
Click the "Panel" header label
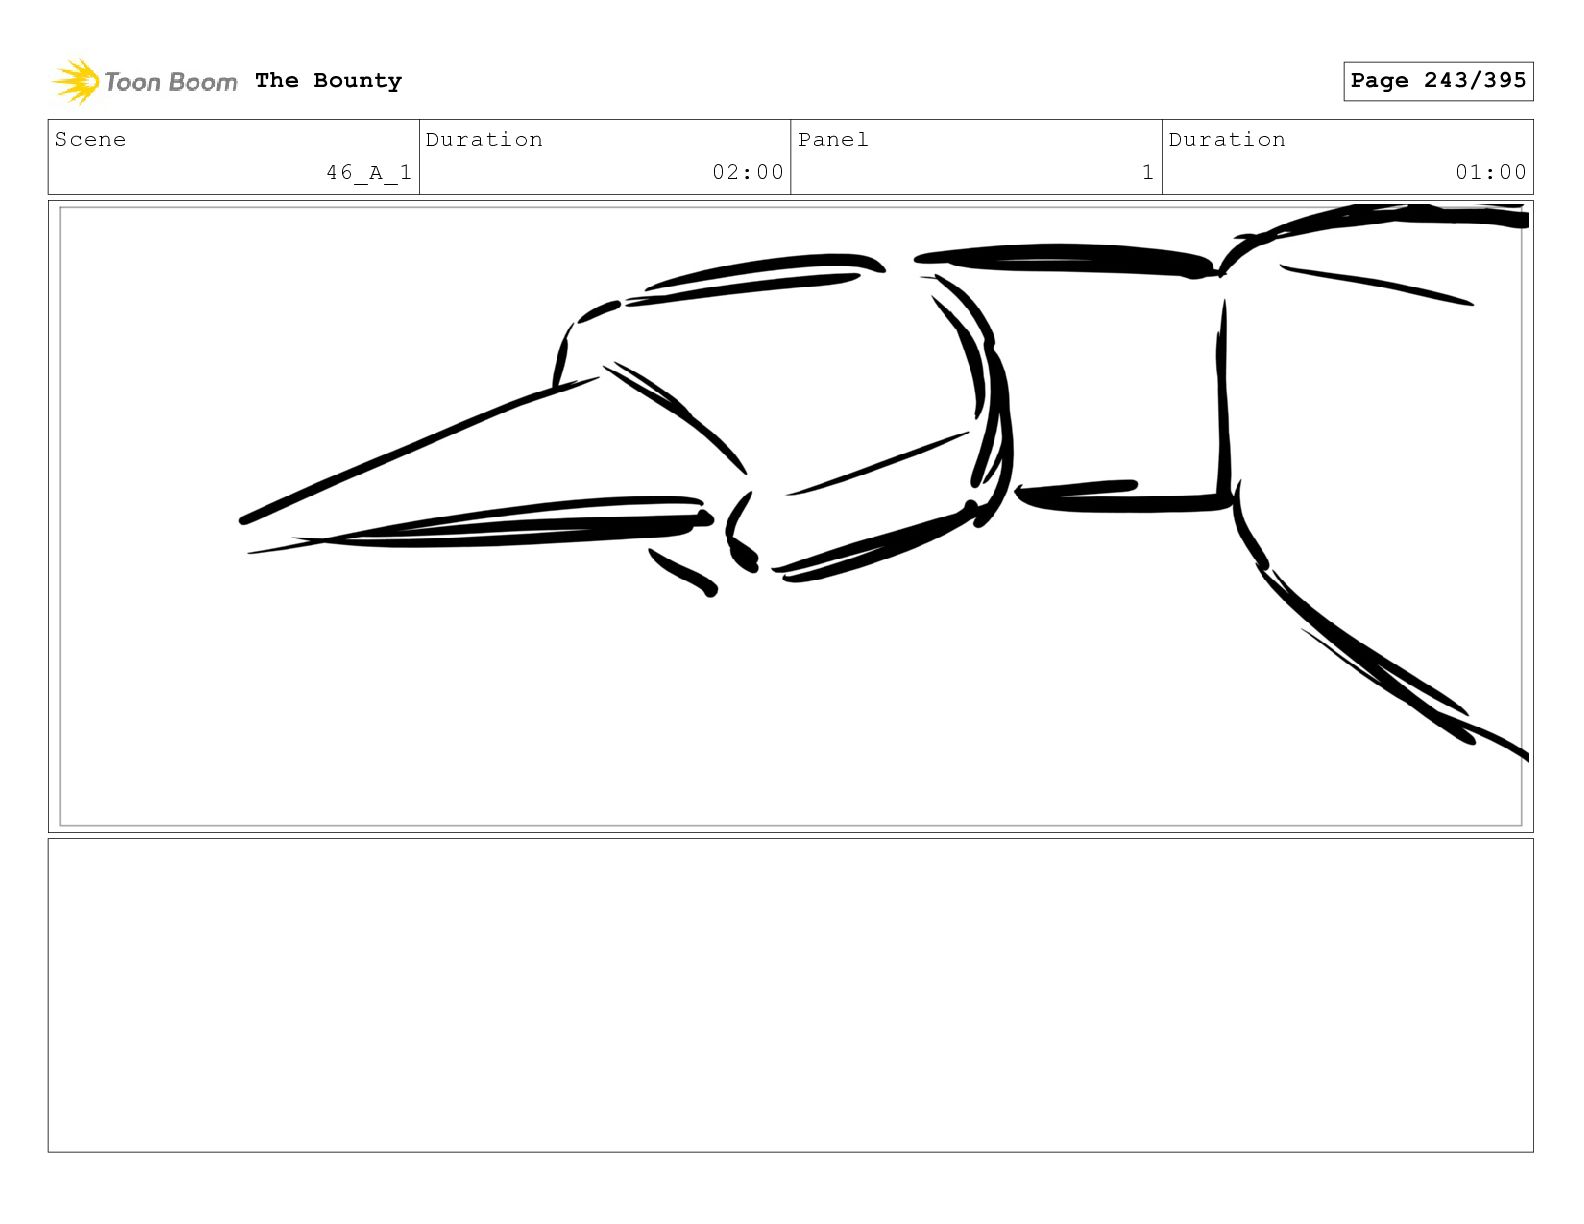pos(833,140)
